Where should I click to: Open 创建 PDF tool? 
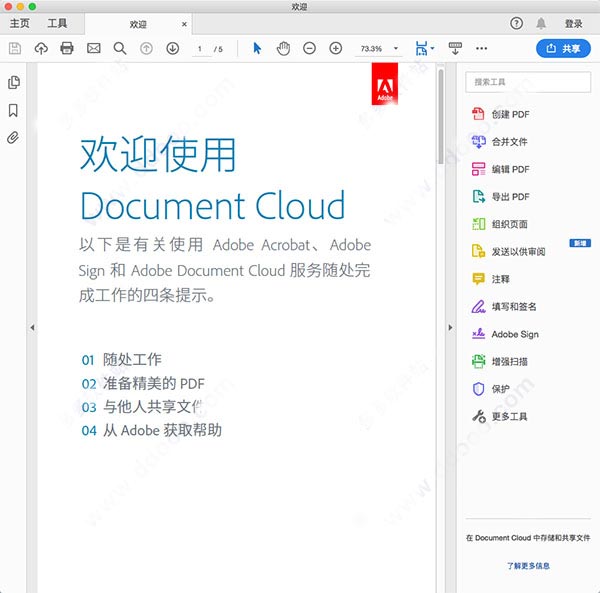coord(501,114)
